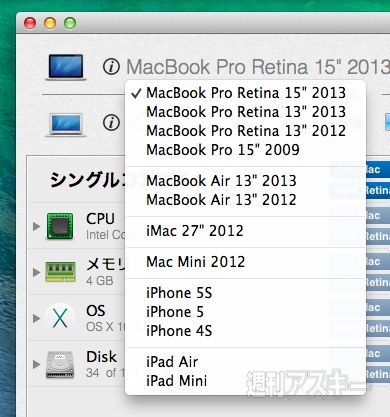Image resolution: width=390 pixels, height=417 pixels.
Task: Click the info icon beside MacBook Pro Retina title
Action: pos(111,67)
